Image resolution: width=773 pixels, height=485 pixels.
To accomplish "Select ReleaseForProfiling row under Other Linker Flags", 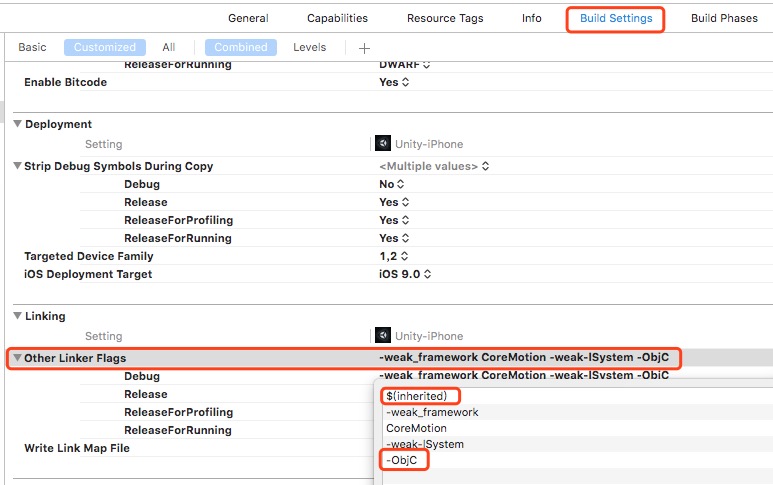I will point(178,412).
